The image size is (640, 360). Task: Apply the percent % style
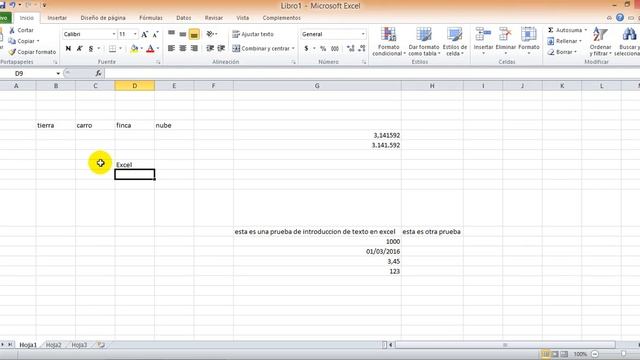point(323,49)
